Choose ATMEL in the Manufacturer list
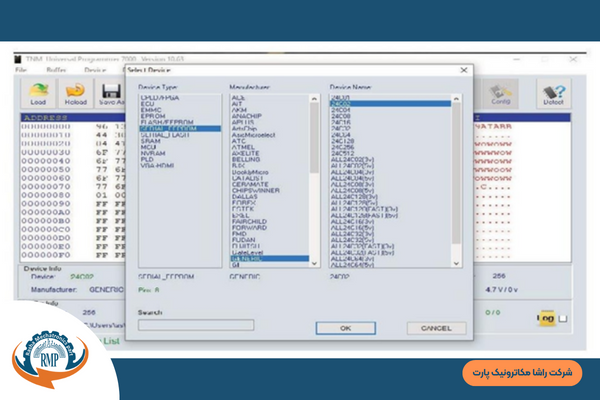The width and height of the screenshot is (600, 400). [x=243, y=149]
